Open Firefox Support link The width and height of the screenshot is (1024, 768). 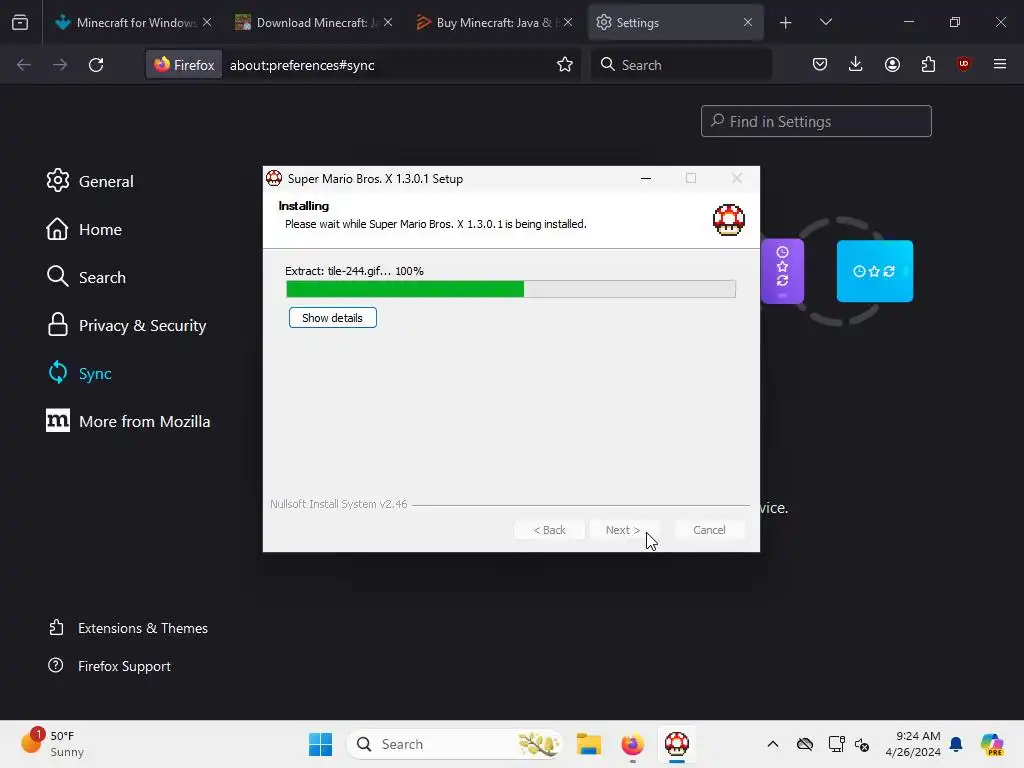(x=110, y=666)
